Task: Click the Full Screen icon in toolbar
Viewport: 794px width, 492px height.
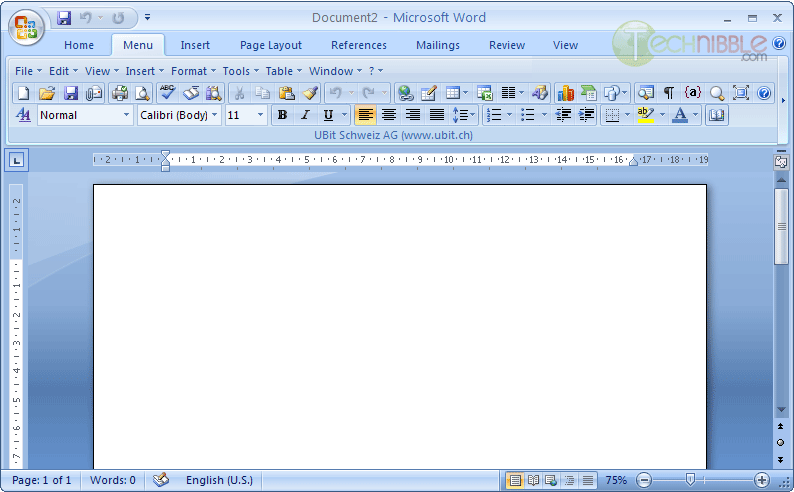Action: tap(741, 93)
